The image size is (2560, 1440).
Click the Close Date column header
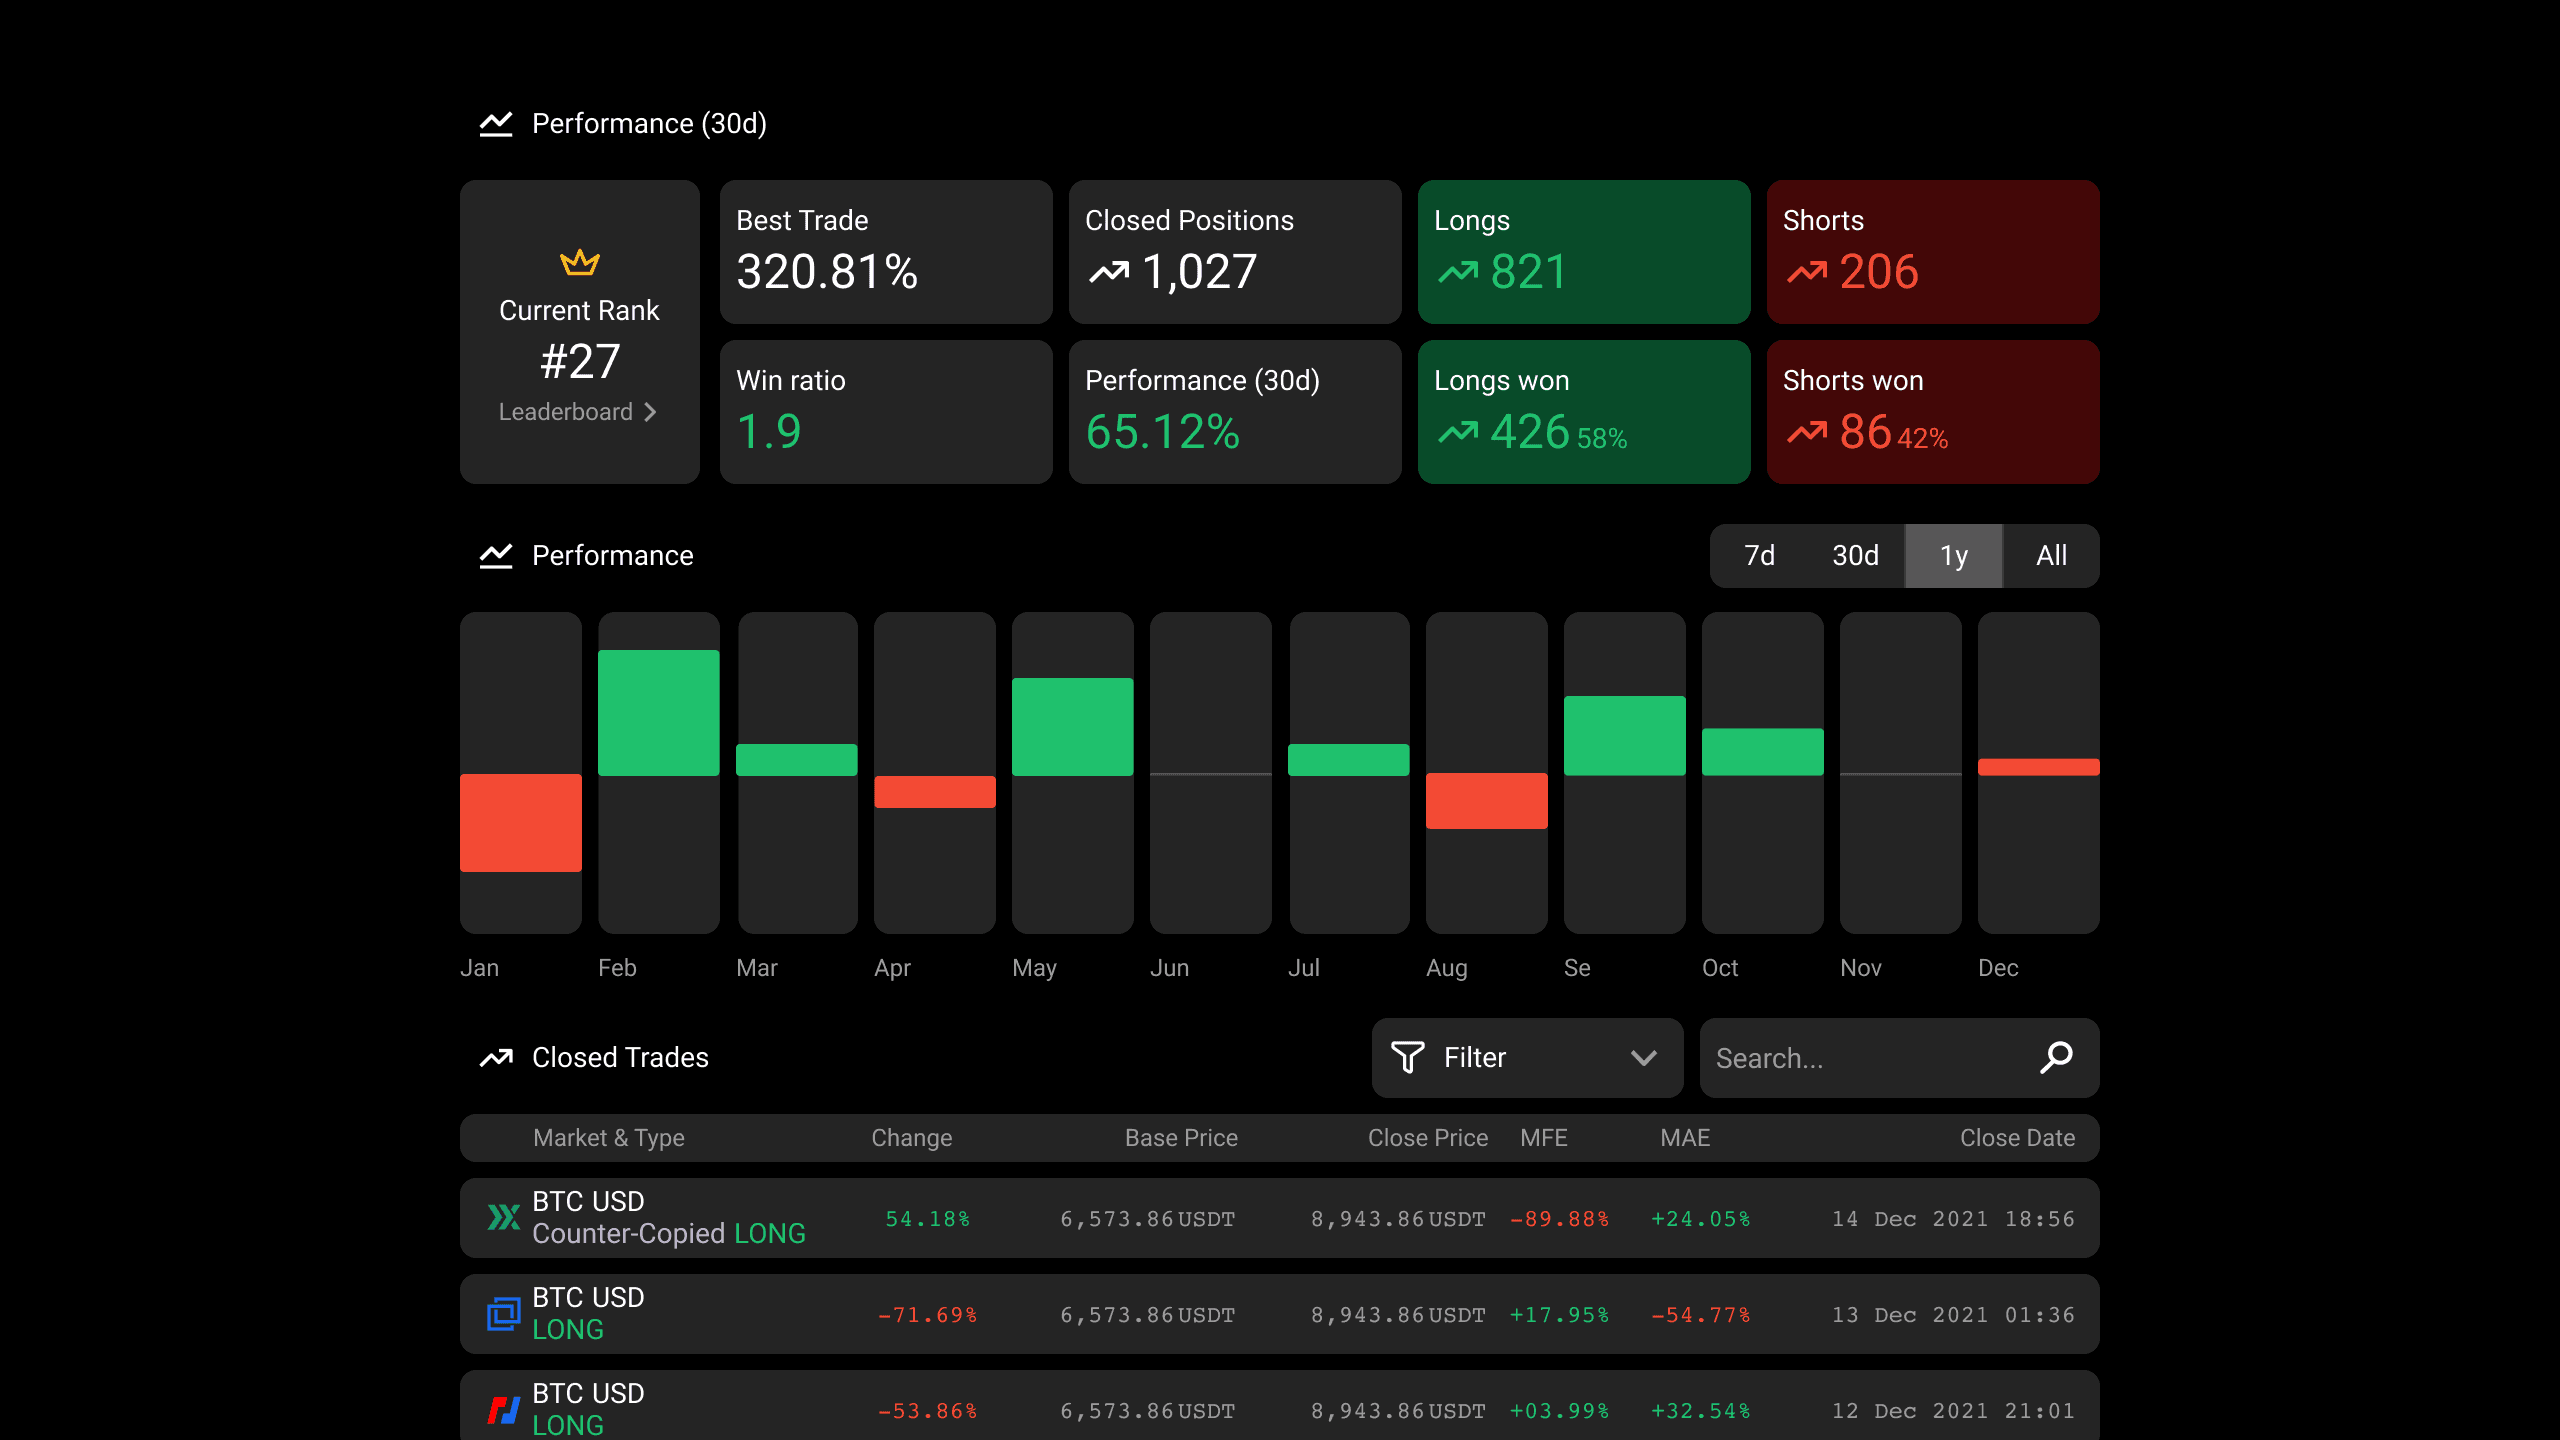pos(2017,1138)
